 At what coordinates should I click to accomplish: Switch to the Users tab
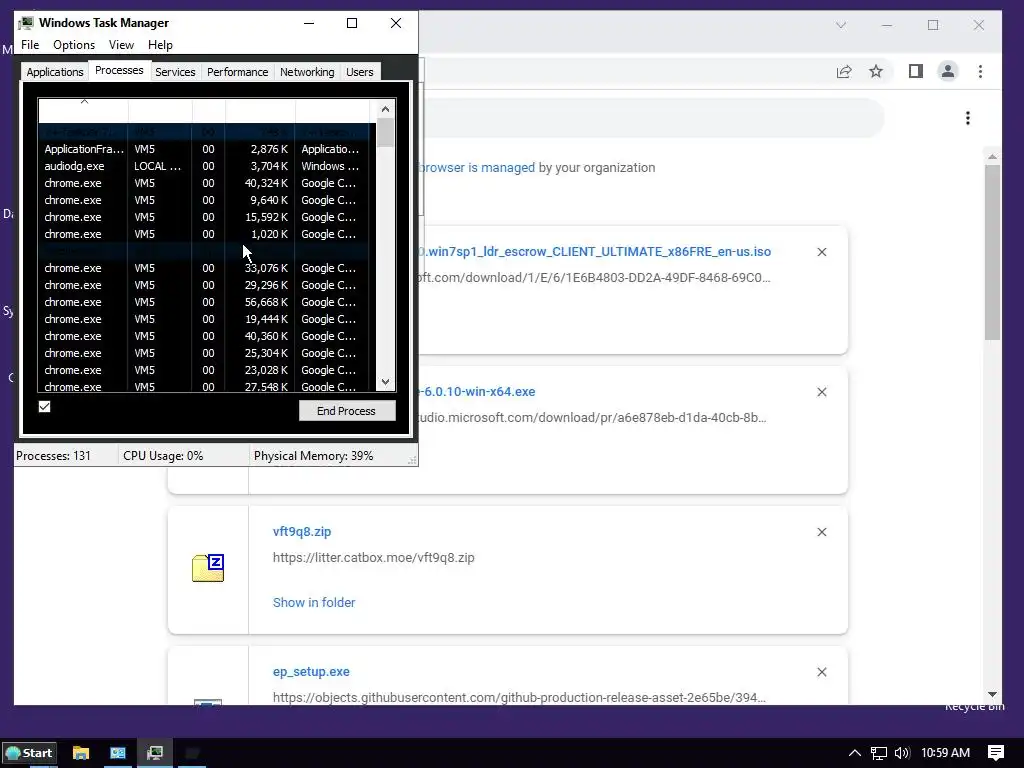[360, 72]
